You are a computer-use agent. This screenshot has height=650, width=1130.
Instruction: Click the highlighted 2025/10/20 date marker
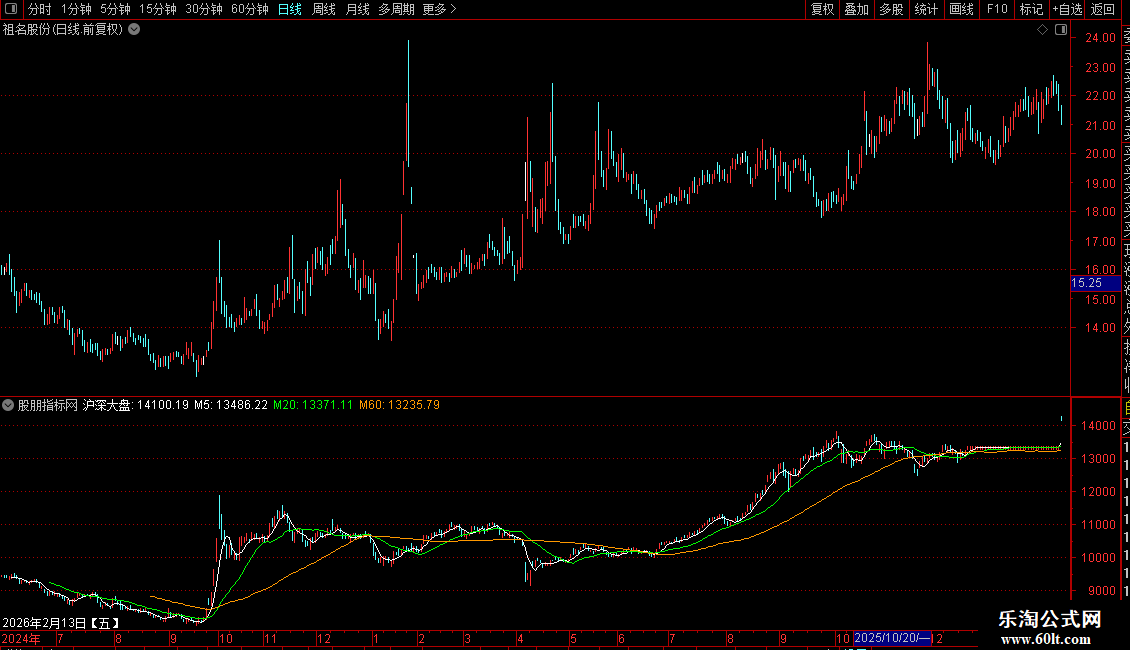(x=893, y=638)
